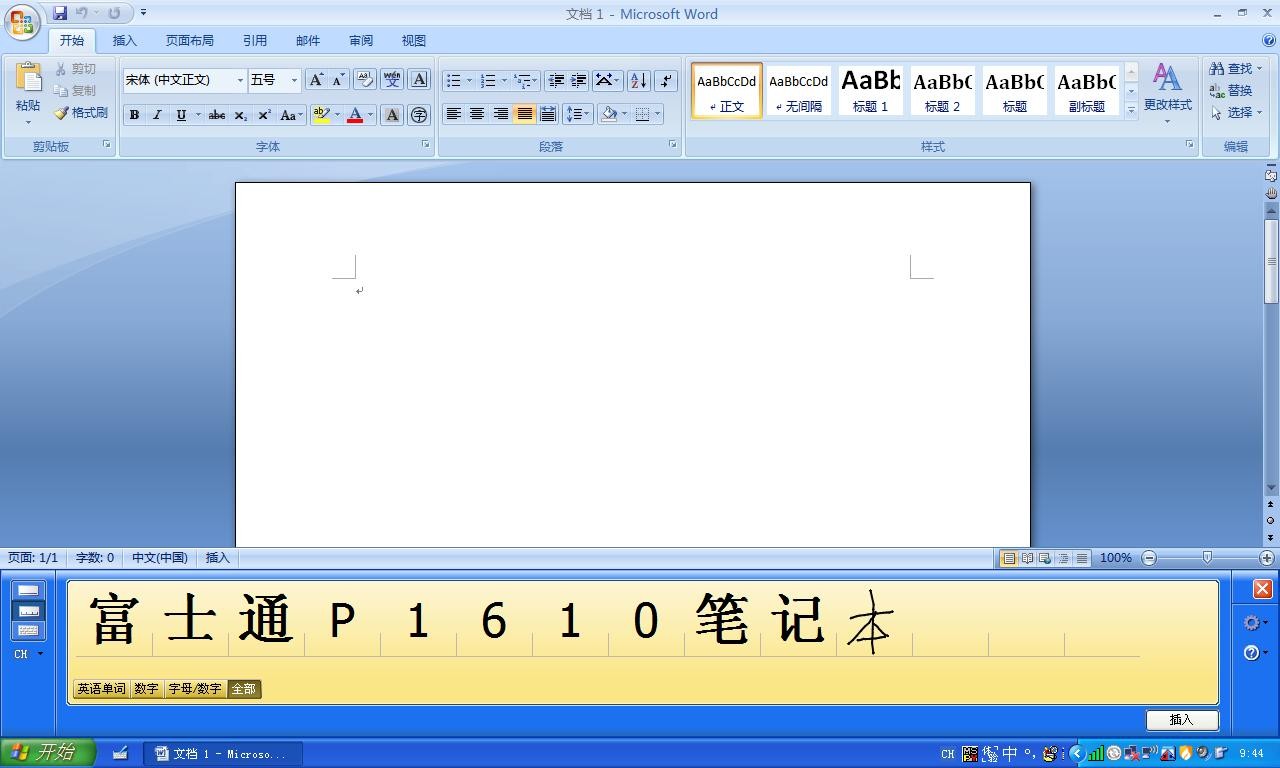1280x768 pixels.
Task: Apply distributed alignment to the paragraph
Action: 547,114
